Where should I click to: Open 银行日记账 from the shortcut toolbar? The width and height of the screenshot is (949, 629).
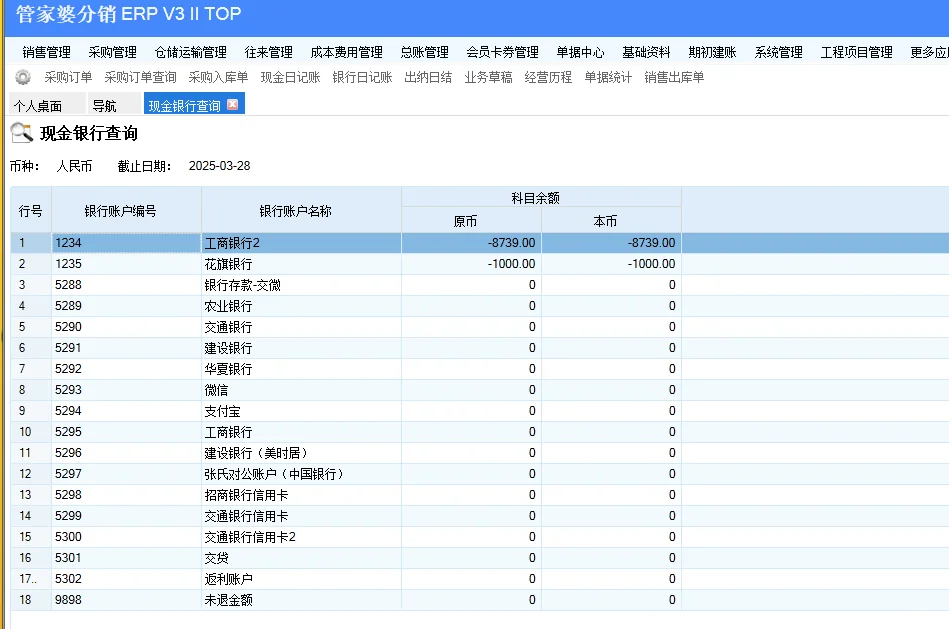click(361, 78)
